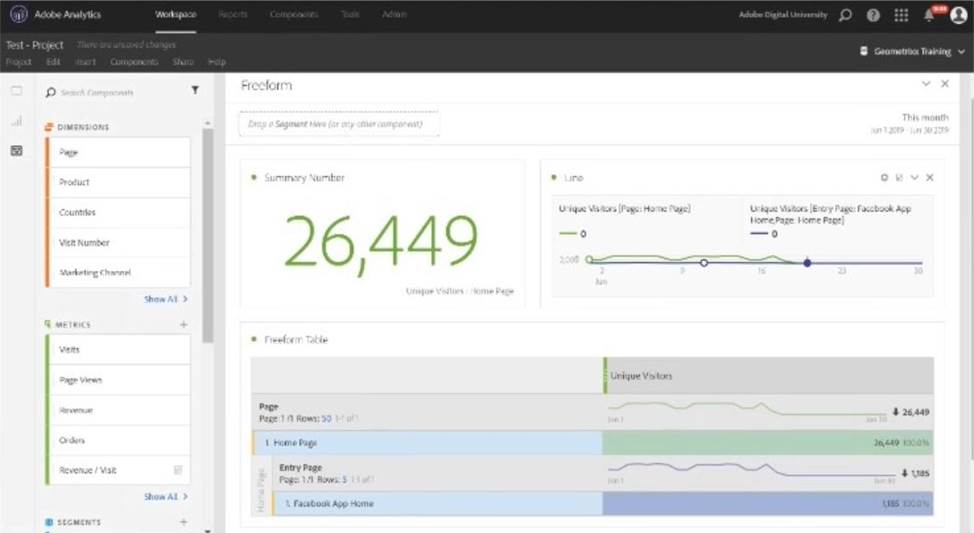
Task: Click the Adobe Analytics logo icon
Action: pyautogui.click(x=19, y=14)
